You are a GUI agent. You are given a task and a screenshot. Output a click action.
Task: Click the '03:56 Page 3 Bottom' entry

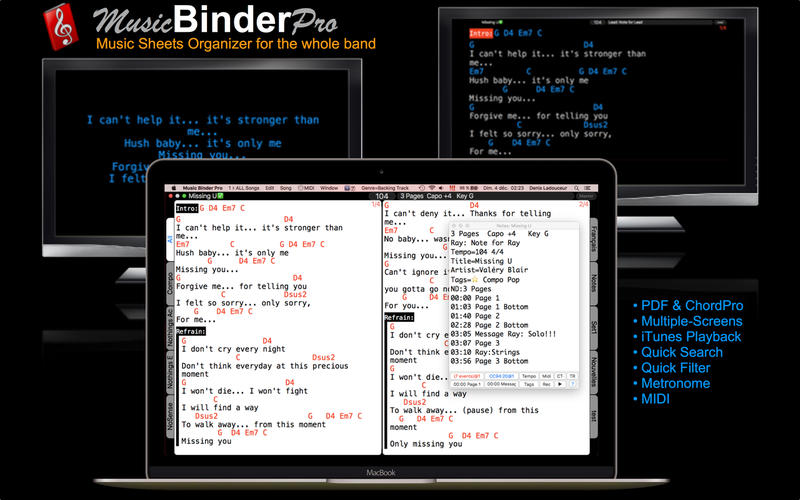pos(489,361)
